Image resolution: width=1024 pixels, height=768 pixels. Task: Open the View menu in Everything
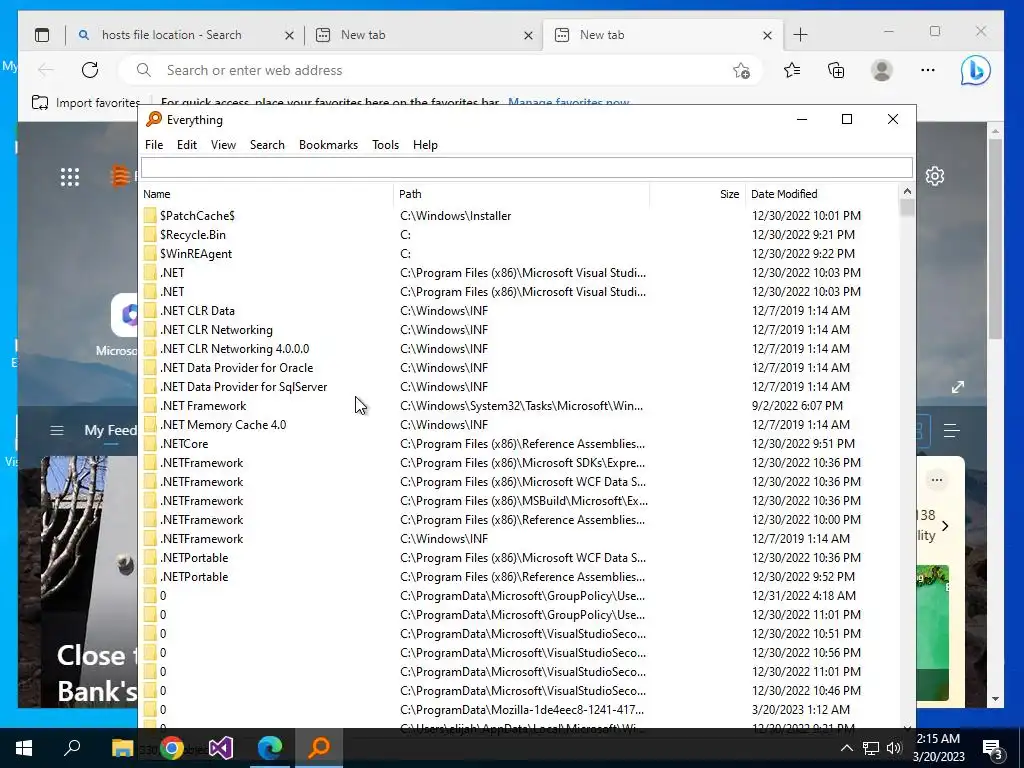pyautogui.click(x=223, y=145)
